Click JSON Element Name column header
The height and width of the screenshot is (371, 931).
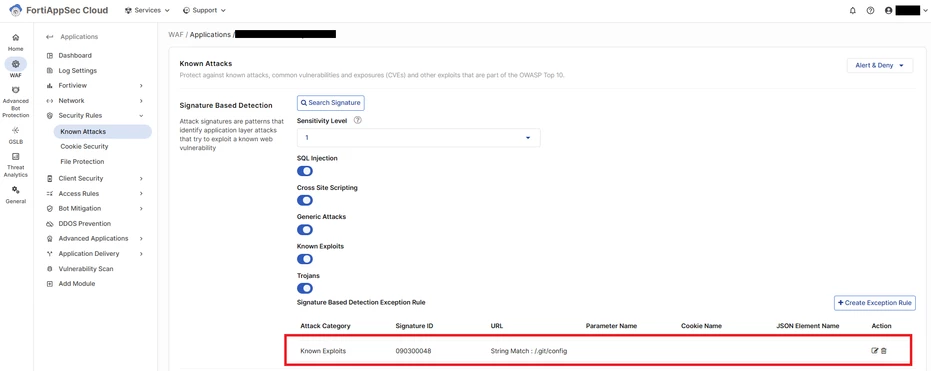(x=808, y=326)
